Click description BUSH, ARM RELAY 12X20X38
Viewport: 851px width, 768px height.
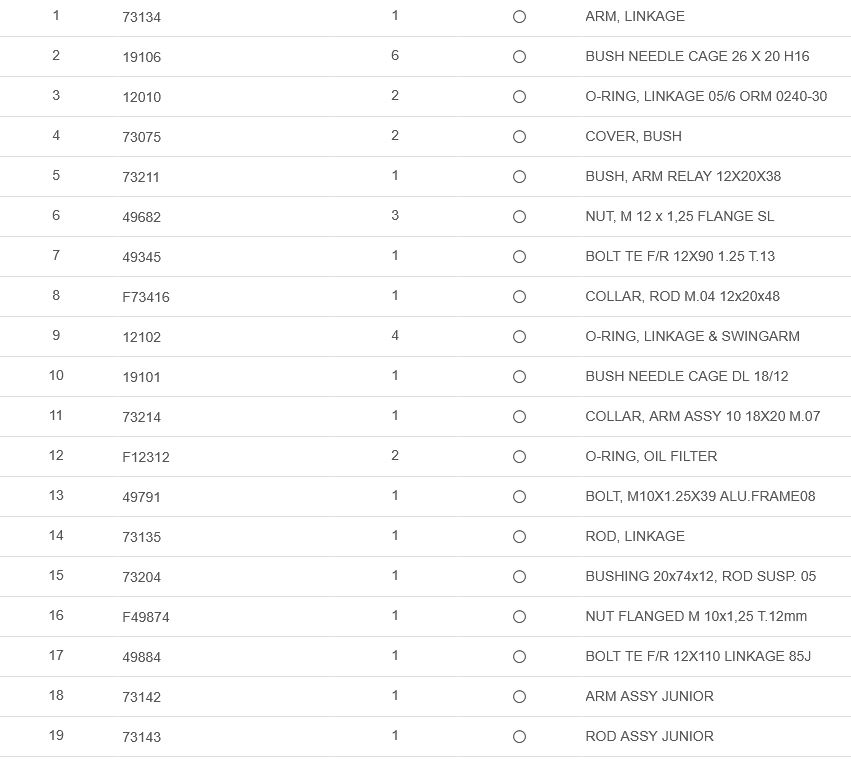click(x=683, y=176)
